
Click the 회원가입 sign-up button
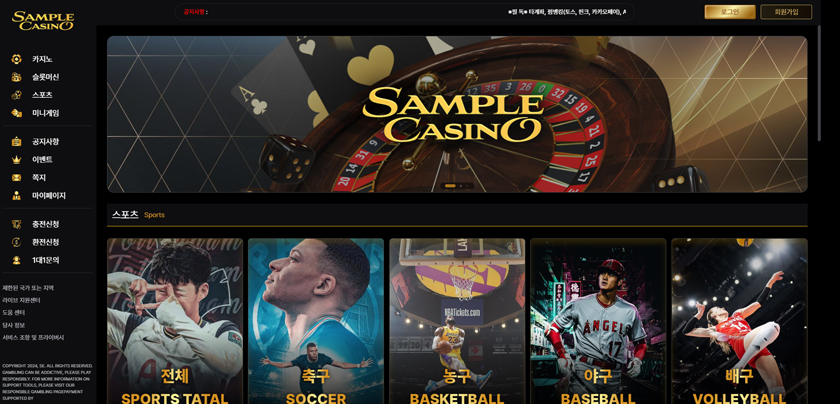tap(786, 12)
